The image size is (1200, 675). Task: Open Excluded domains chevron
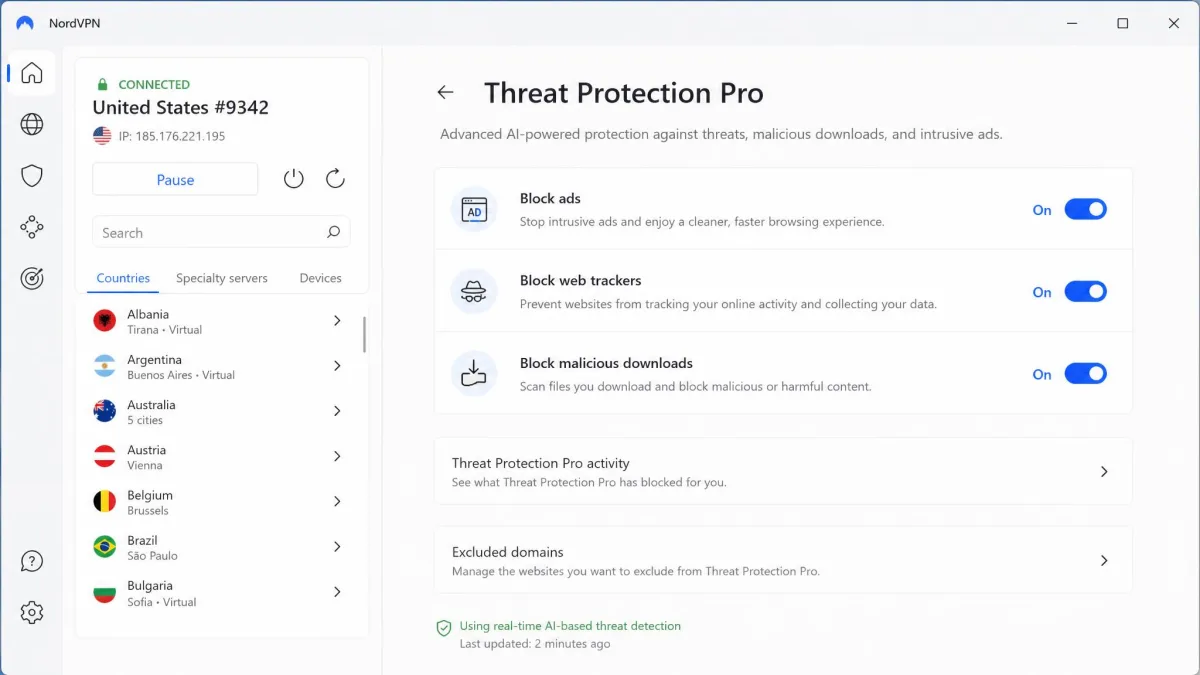pos(1104,561)
